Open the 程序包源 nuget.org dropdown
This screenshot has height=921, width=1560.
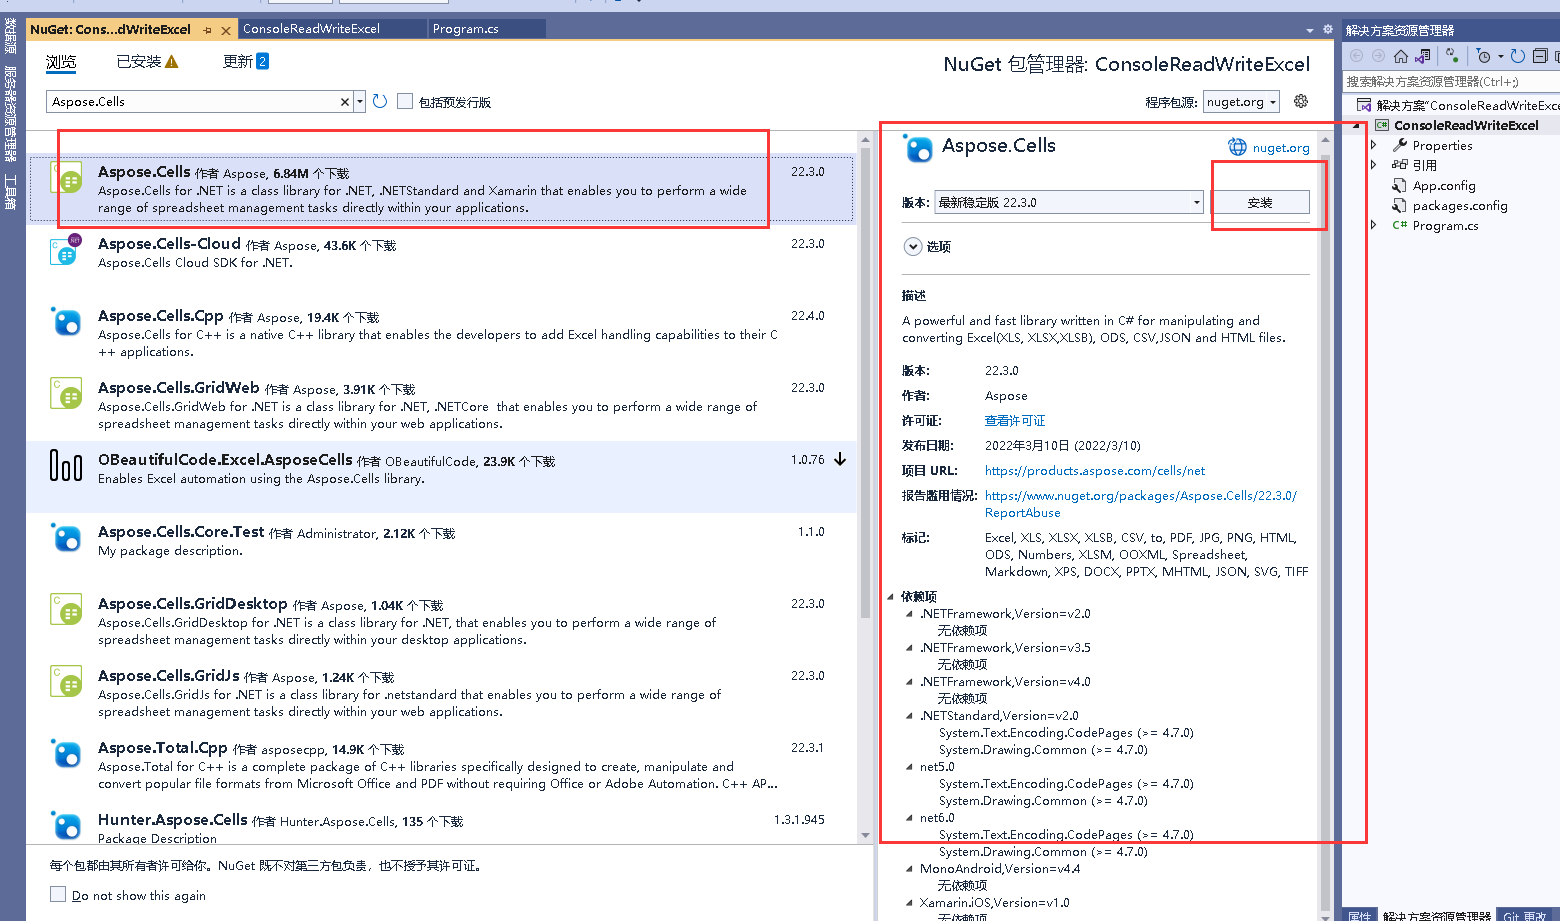(1241, 102)
